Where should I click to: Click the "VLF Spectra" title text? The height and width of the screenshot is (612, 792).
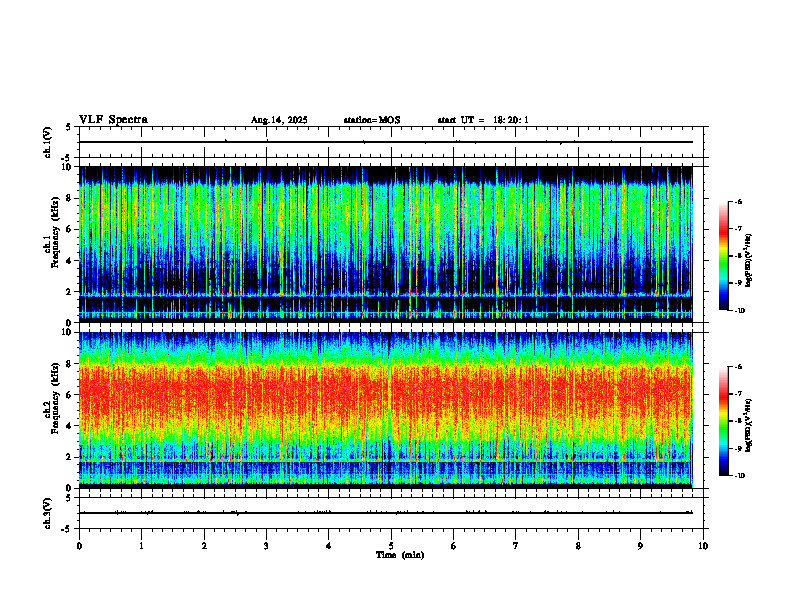click(x=113, y=120)
